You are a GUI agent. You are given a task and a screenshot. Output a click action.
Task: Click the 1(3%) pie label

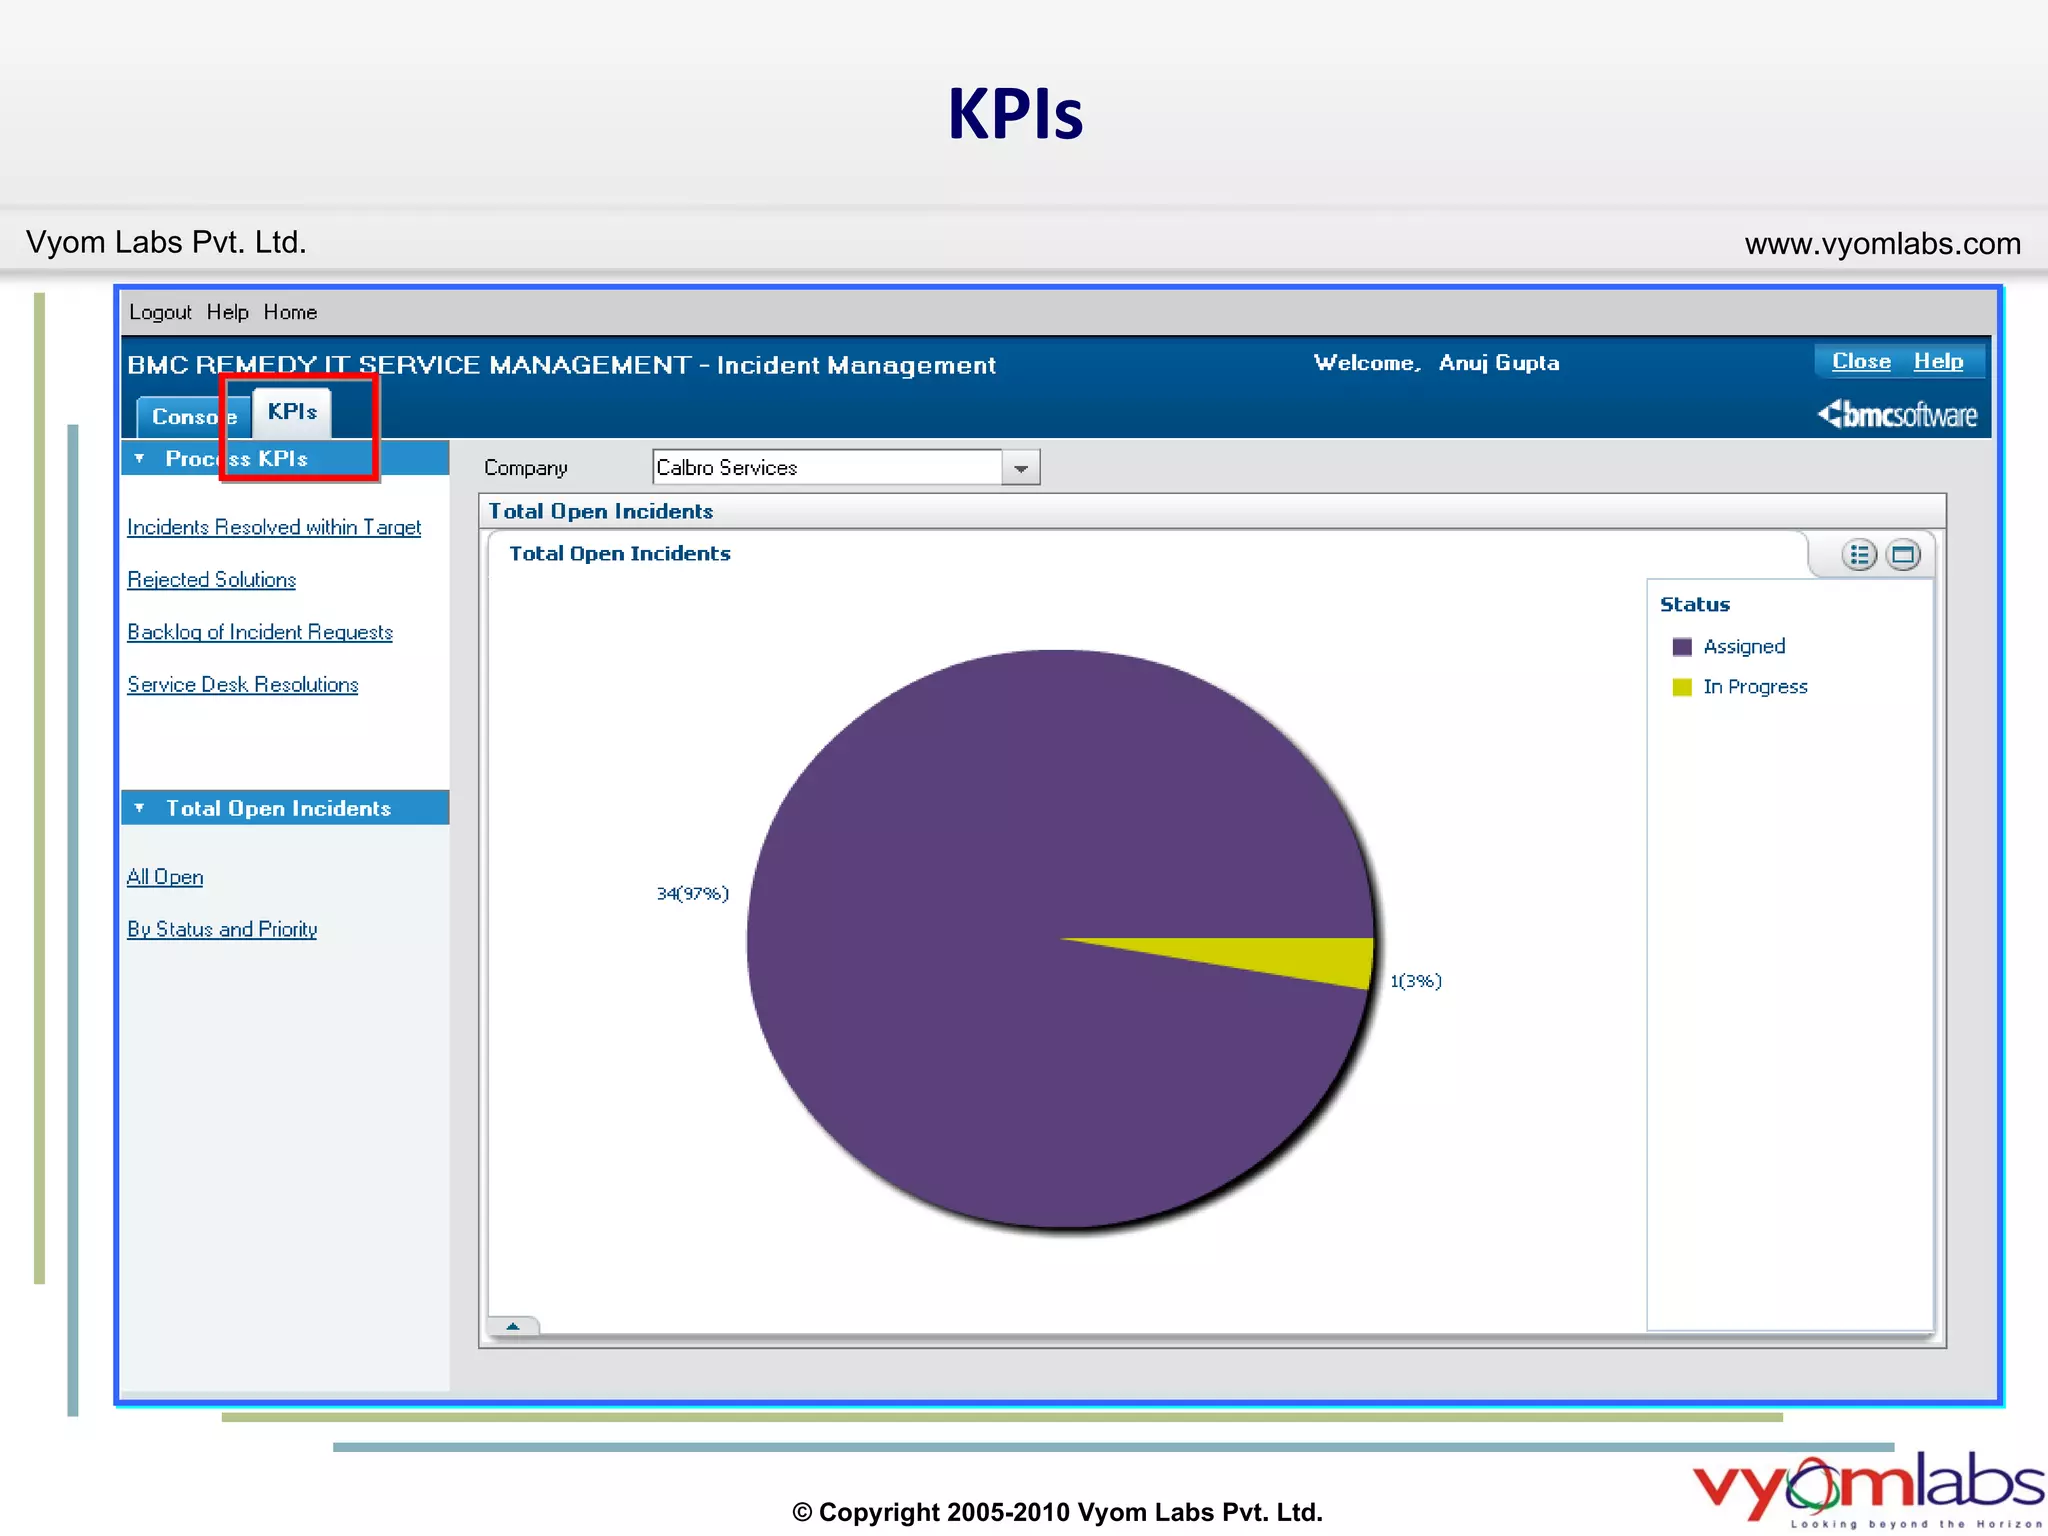pos(1416,981)
